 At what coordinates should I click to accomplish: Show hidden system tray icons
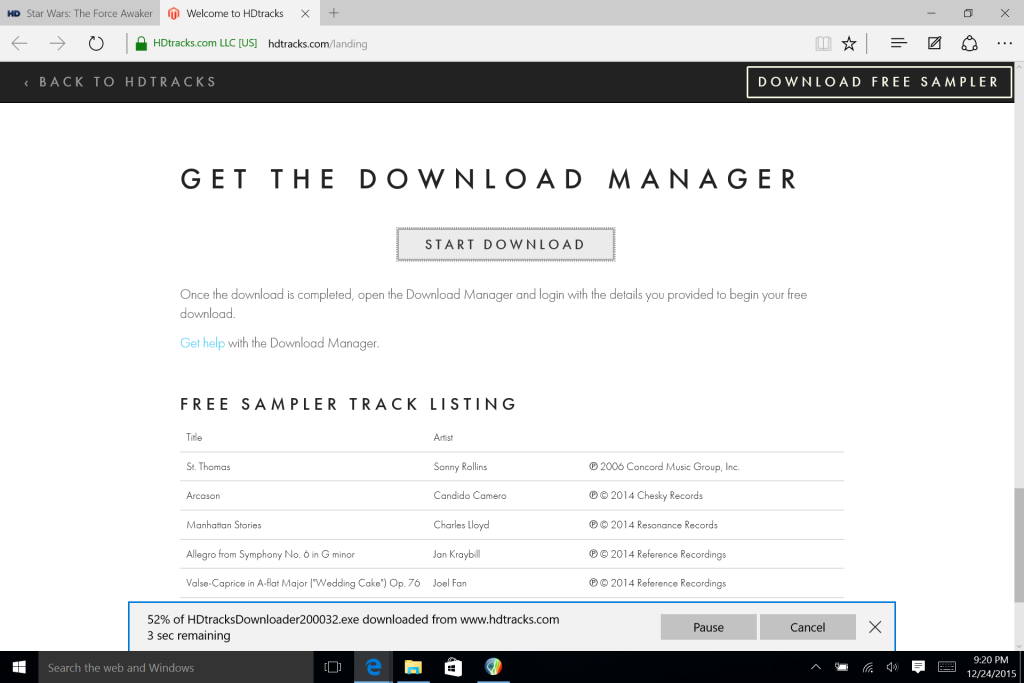point(816,667)
